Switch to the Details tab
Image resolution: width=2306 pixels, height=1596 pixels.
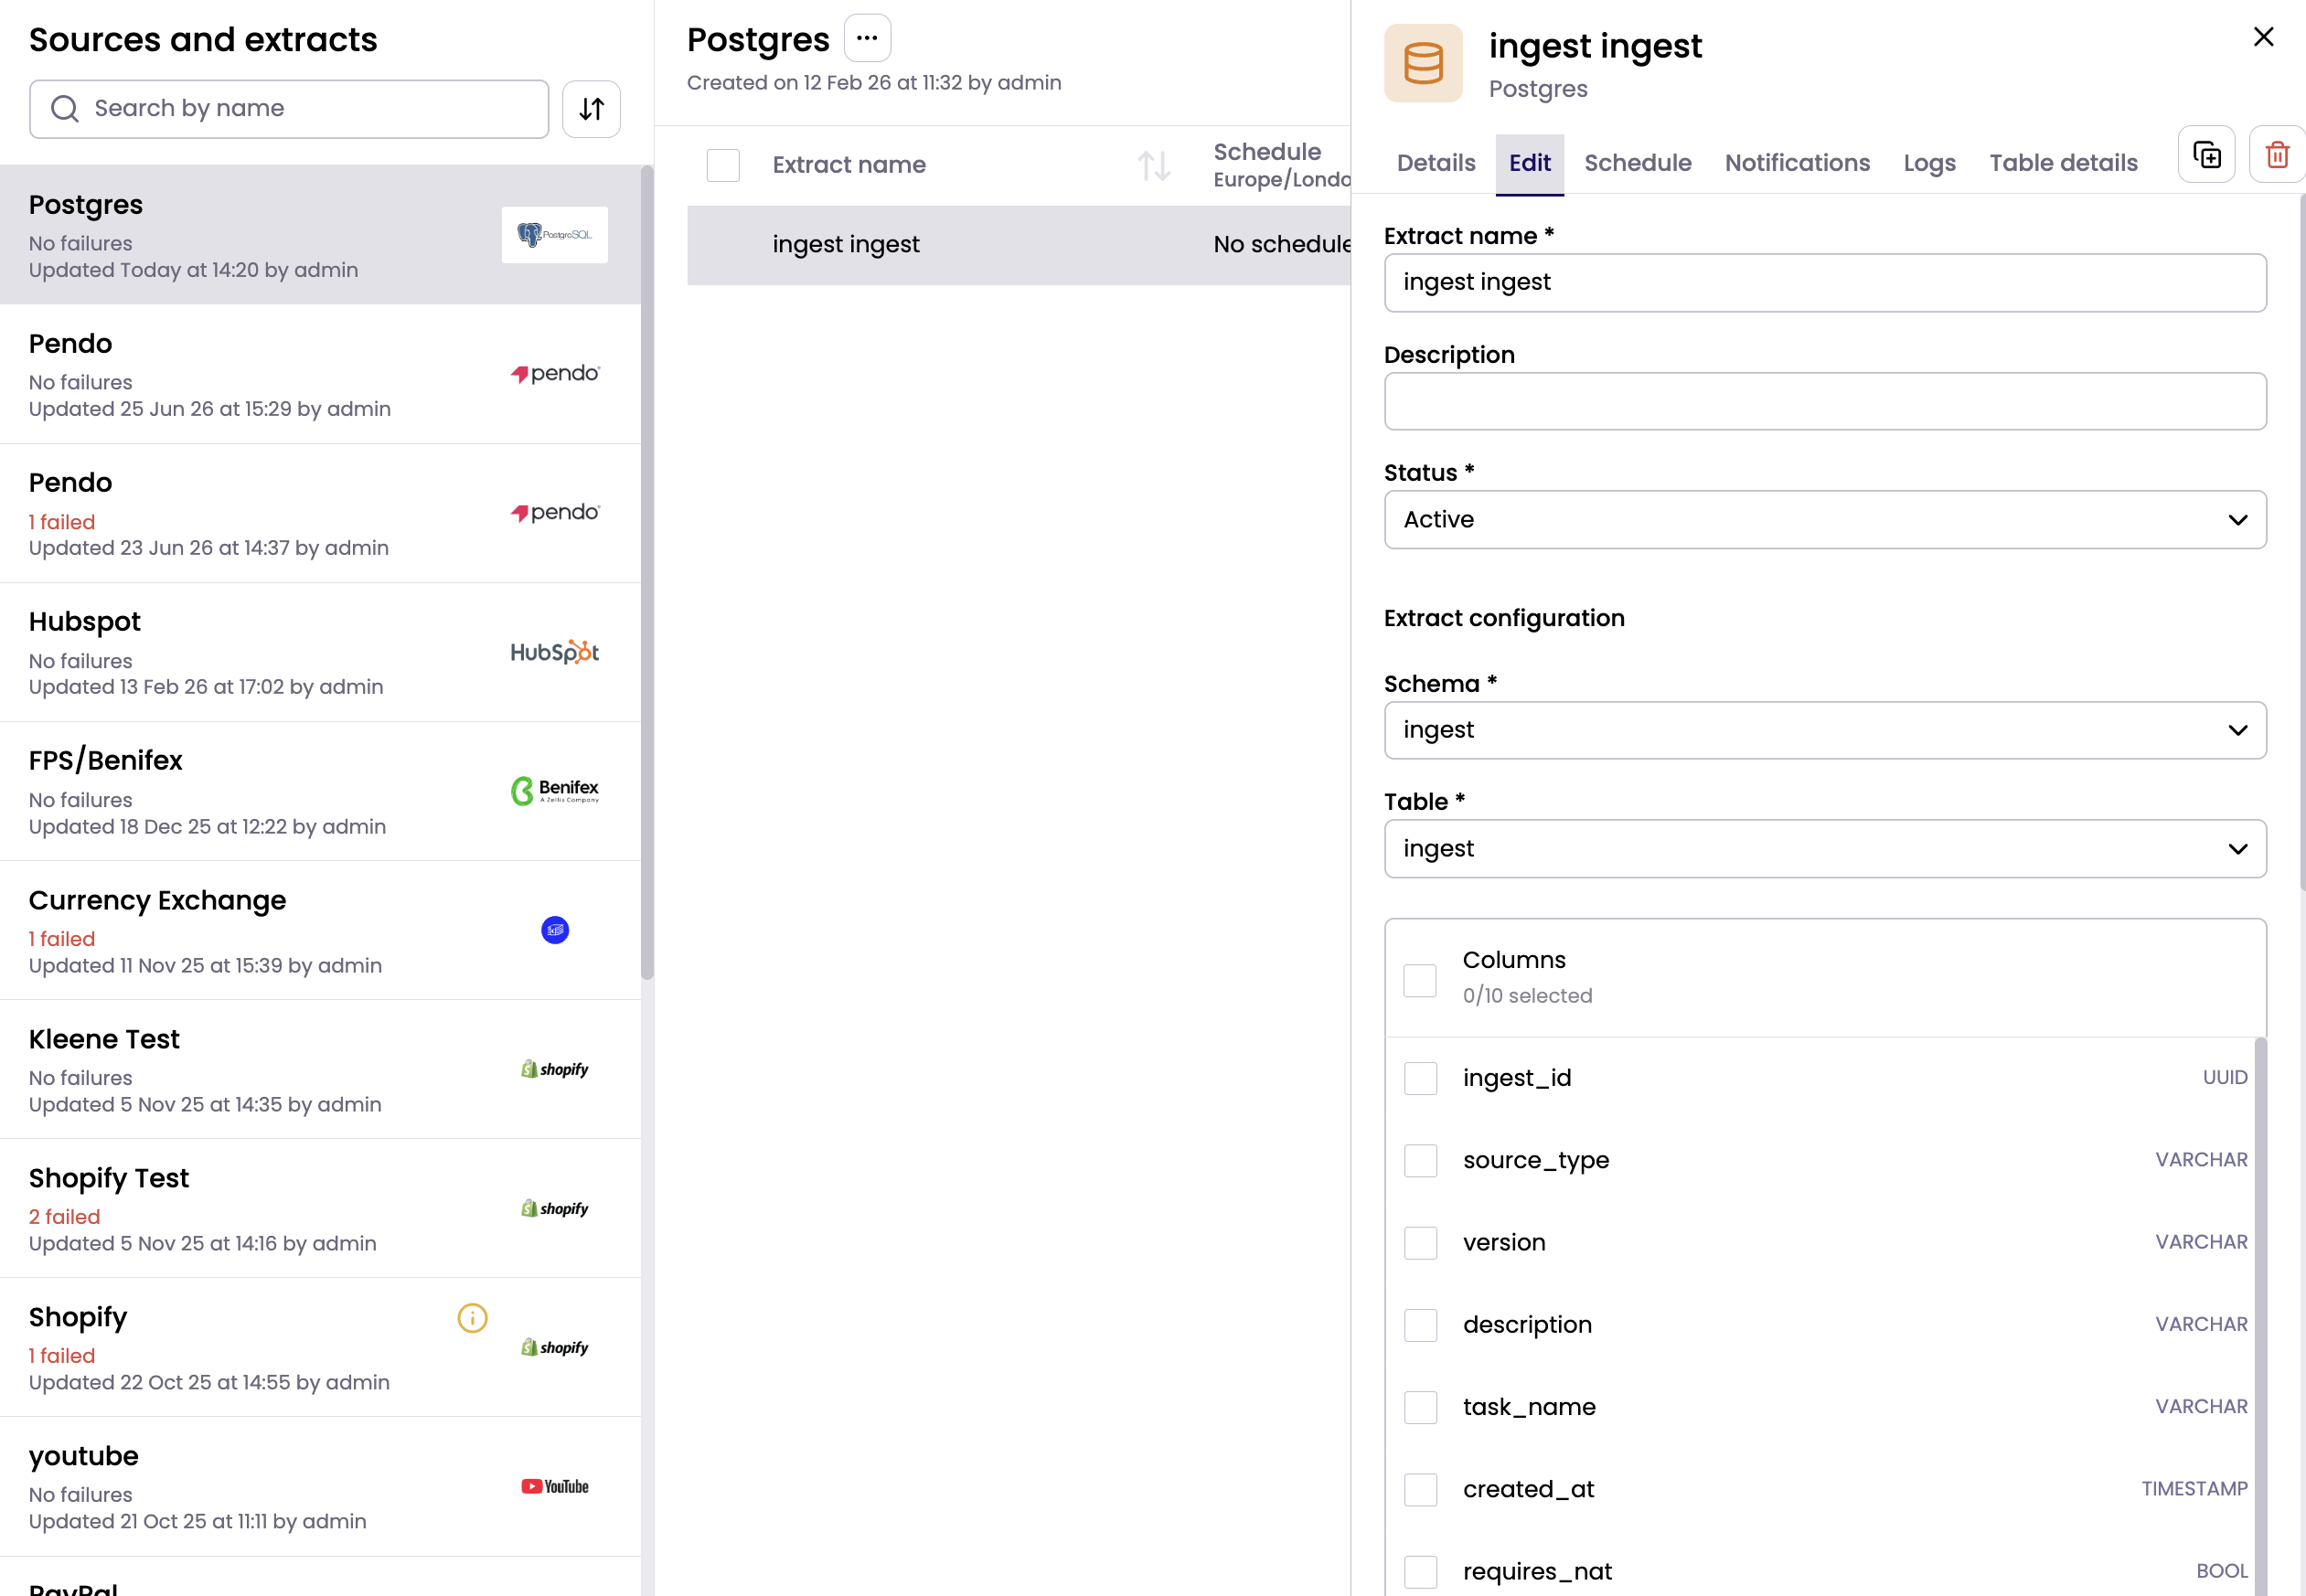coord(1436,163)
